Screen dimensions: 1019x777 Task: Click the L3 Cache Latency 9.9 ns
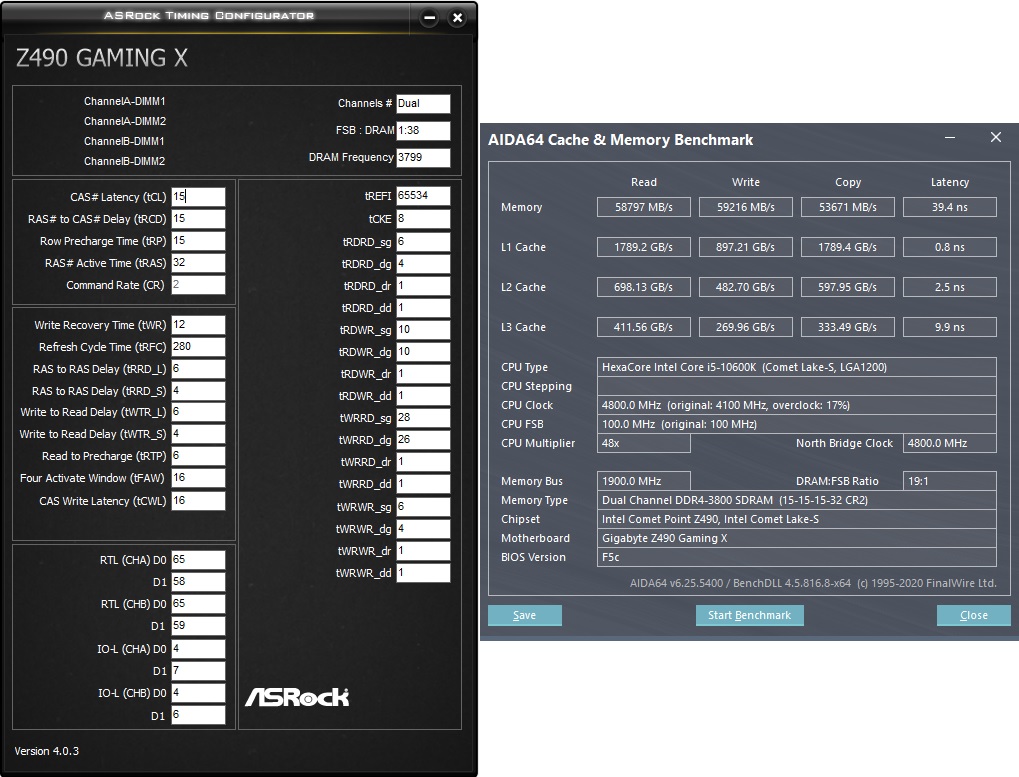pos(949,327)
